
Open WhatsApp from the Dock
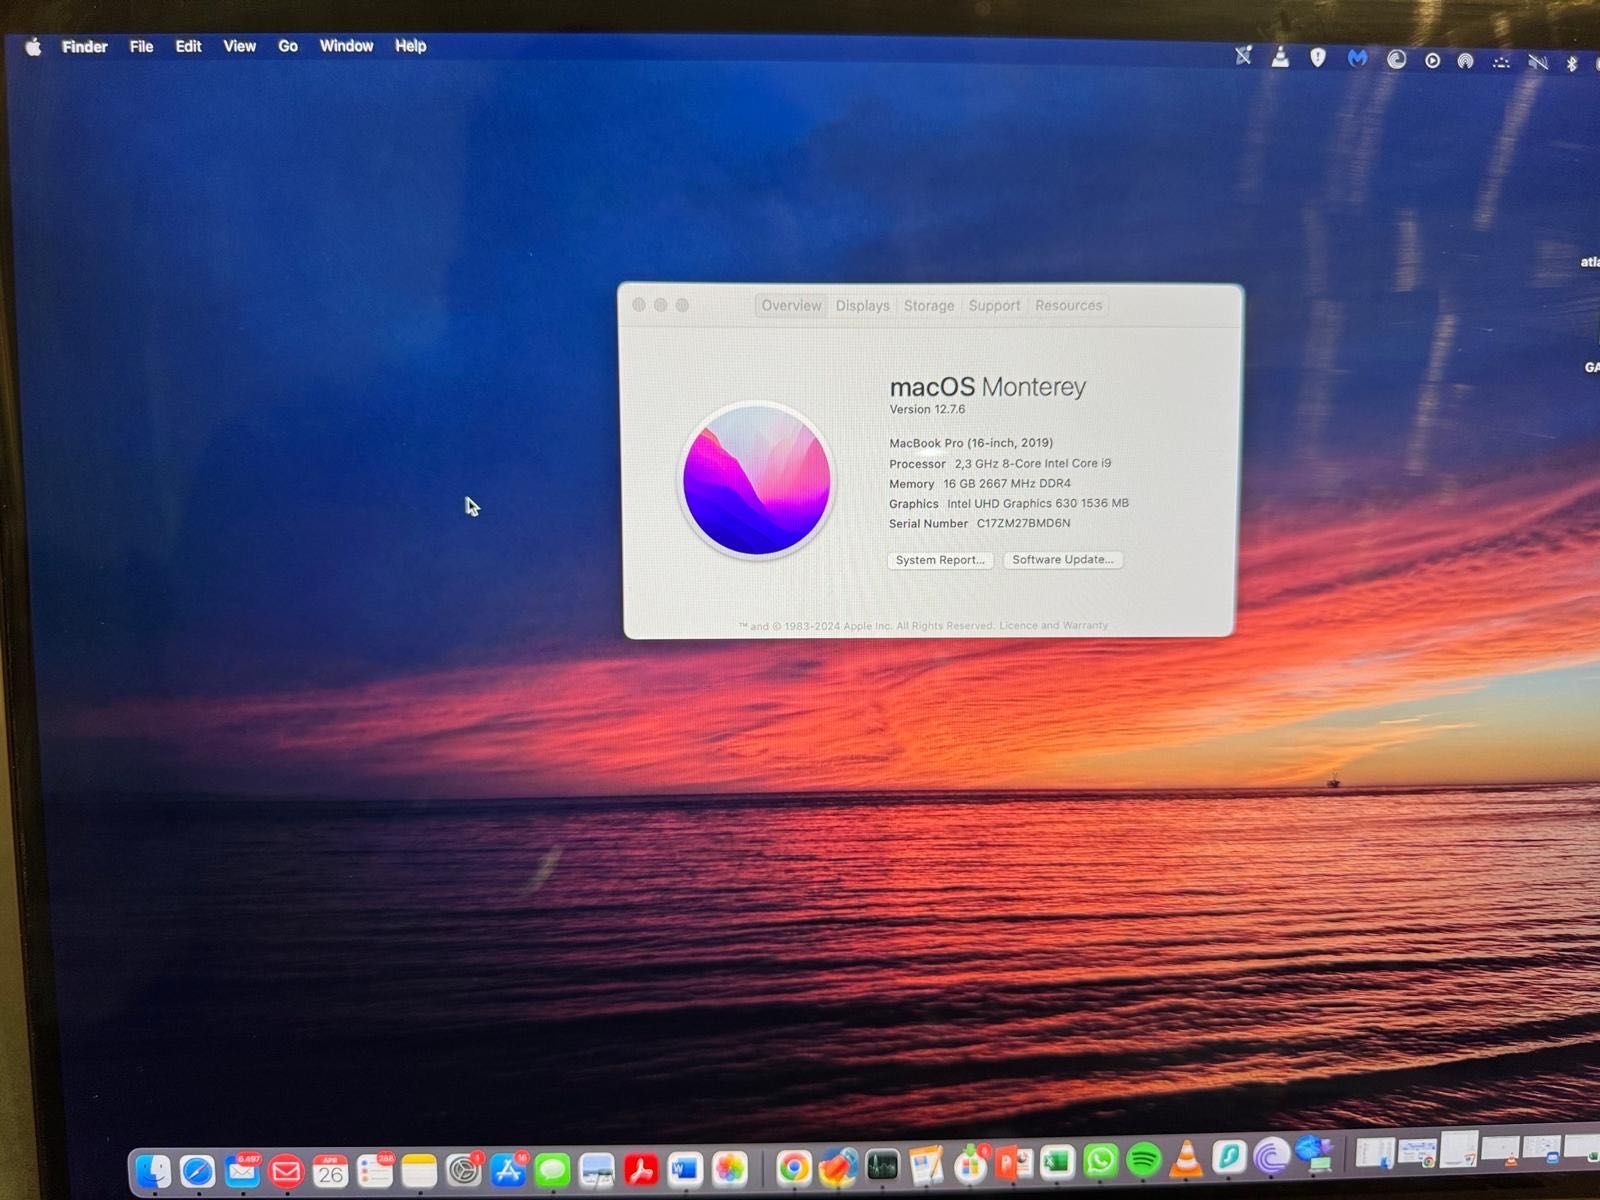(1101, 1160)
